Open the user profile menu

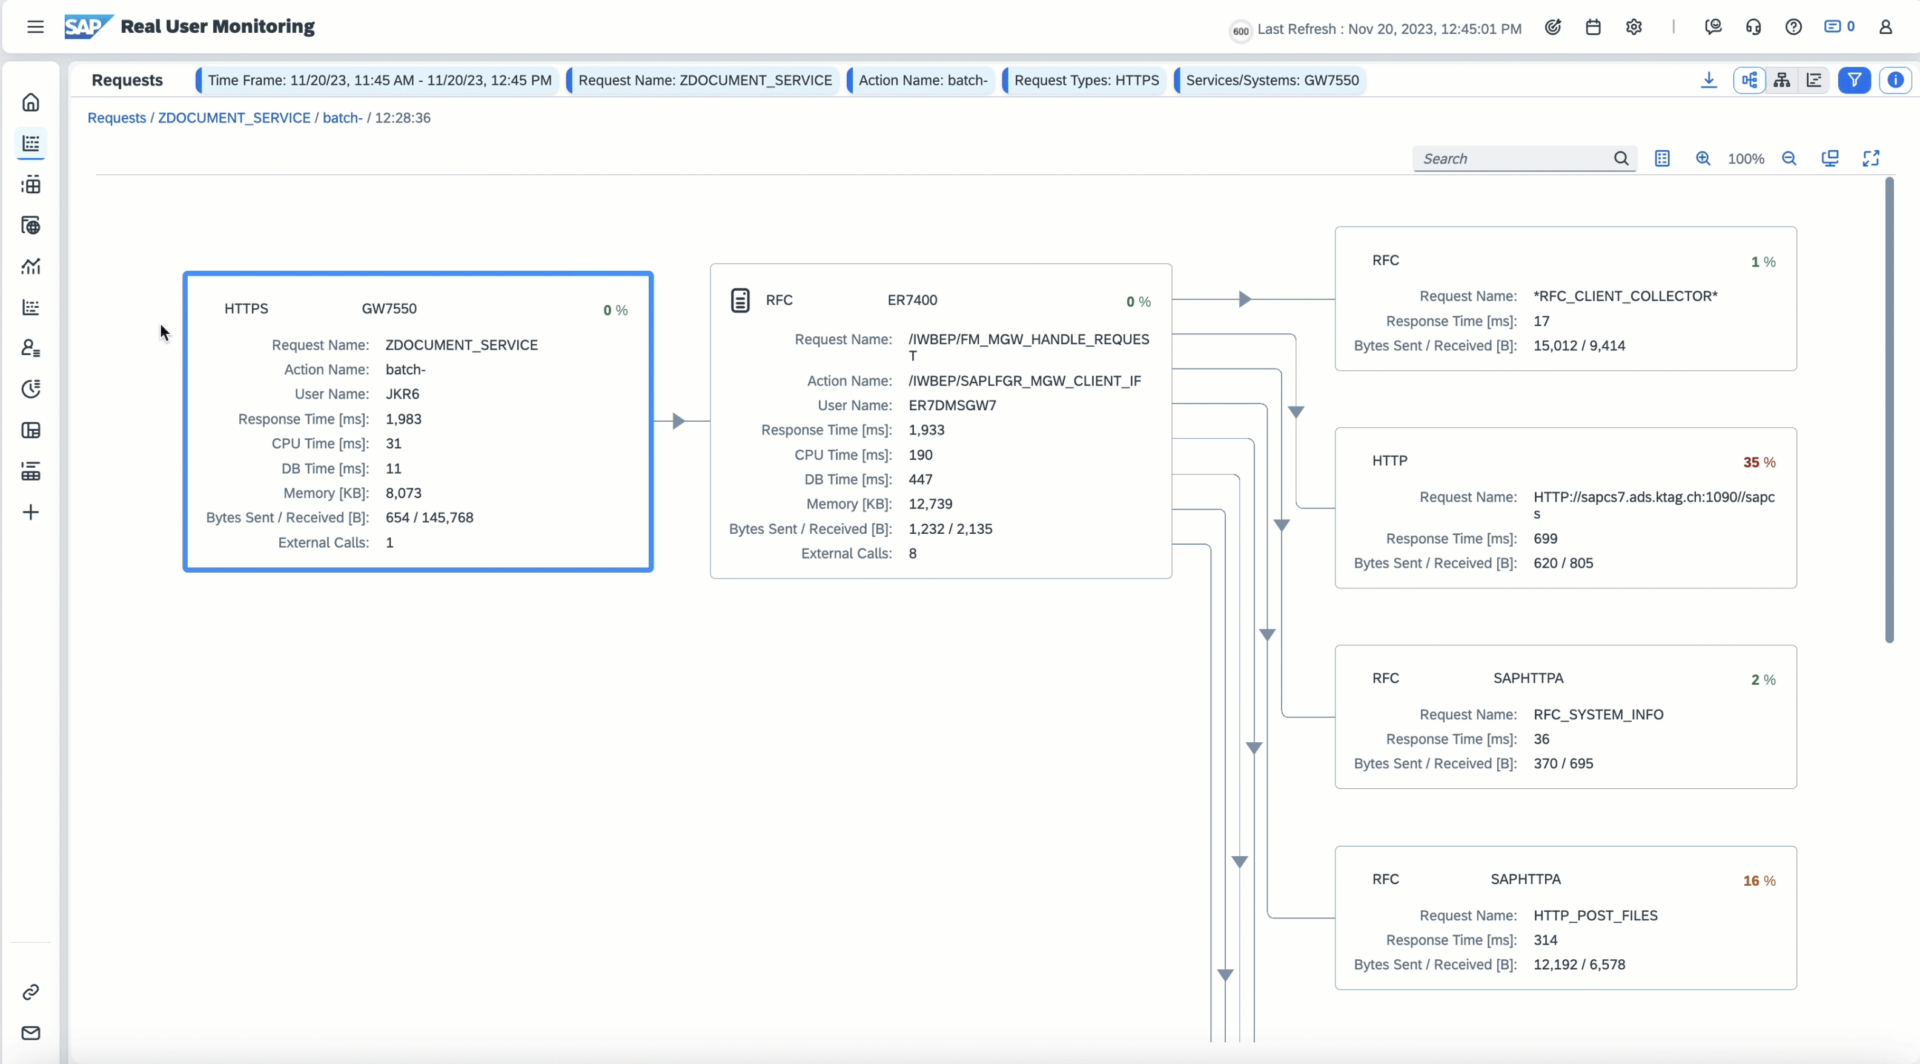coord(1885,28)
